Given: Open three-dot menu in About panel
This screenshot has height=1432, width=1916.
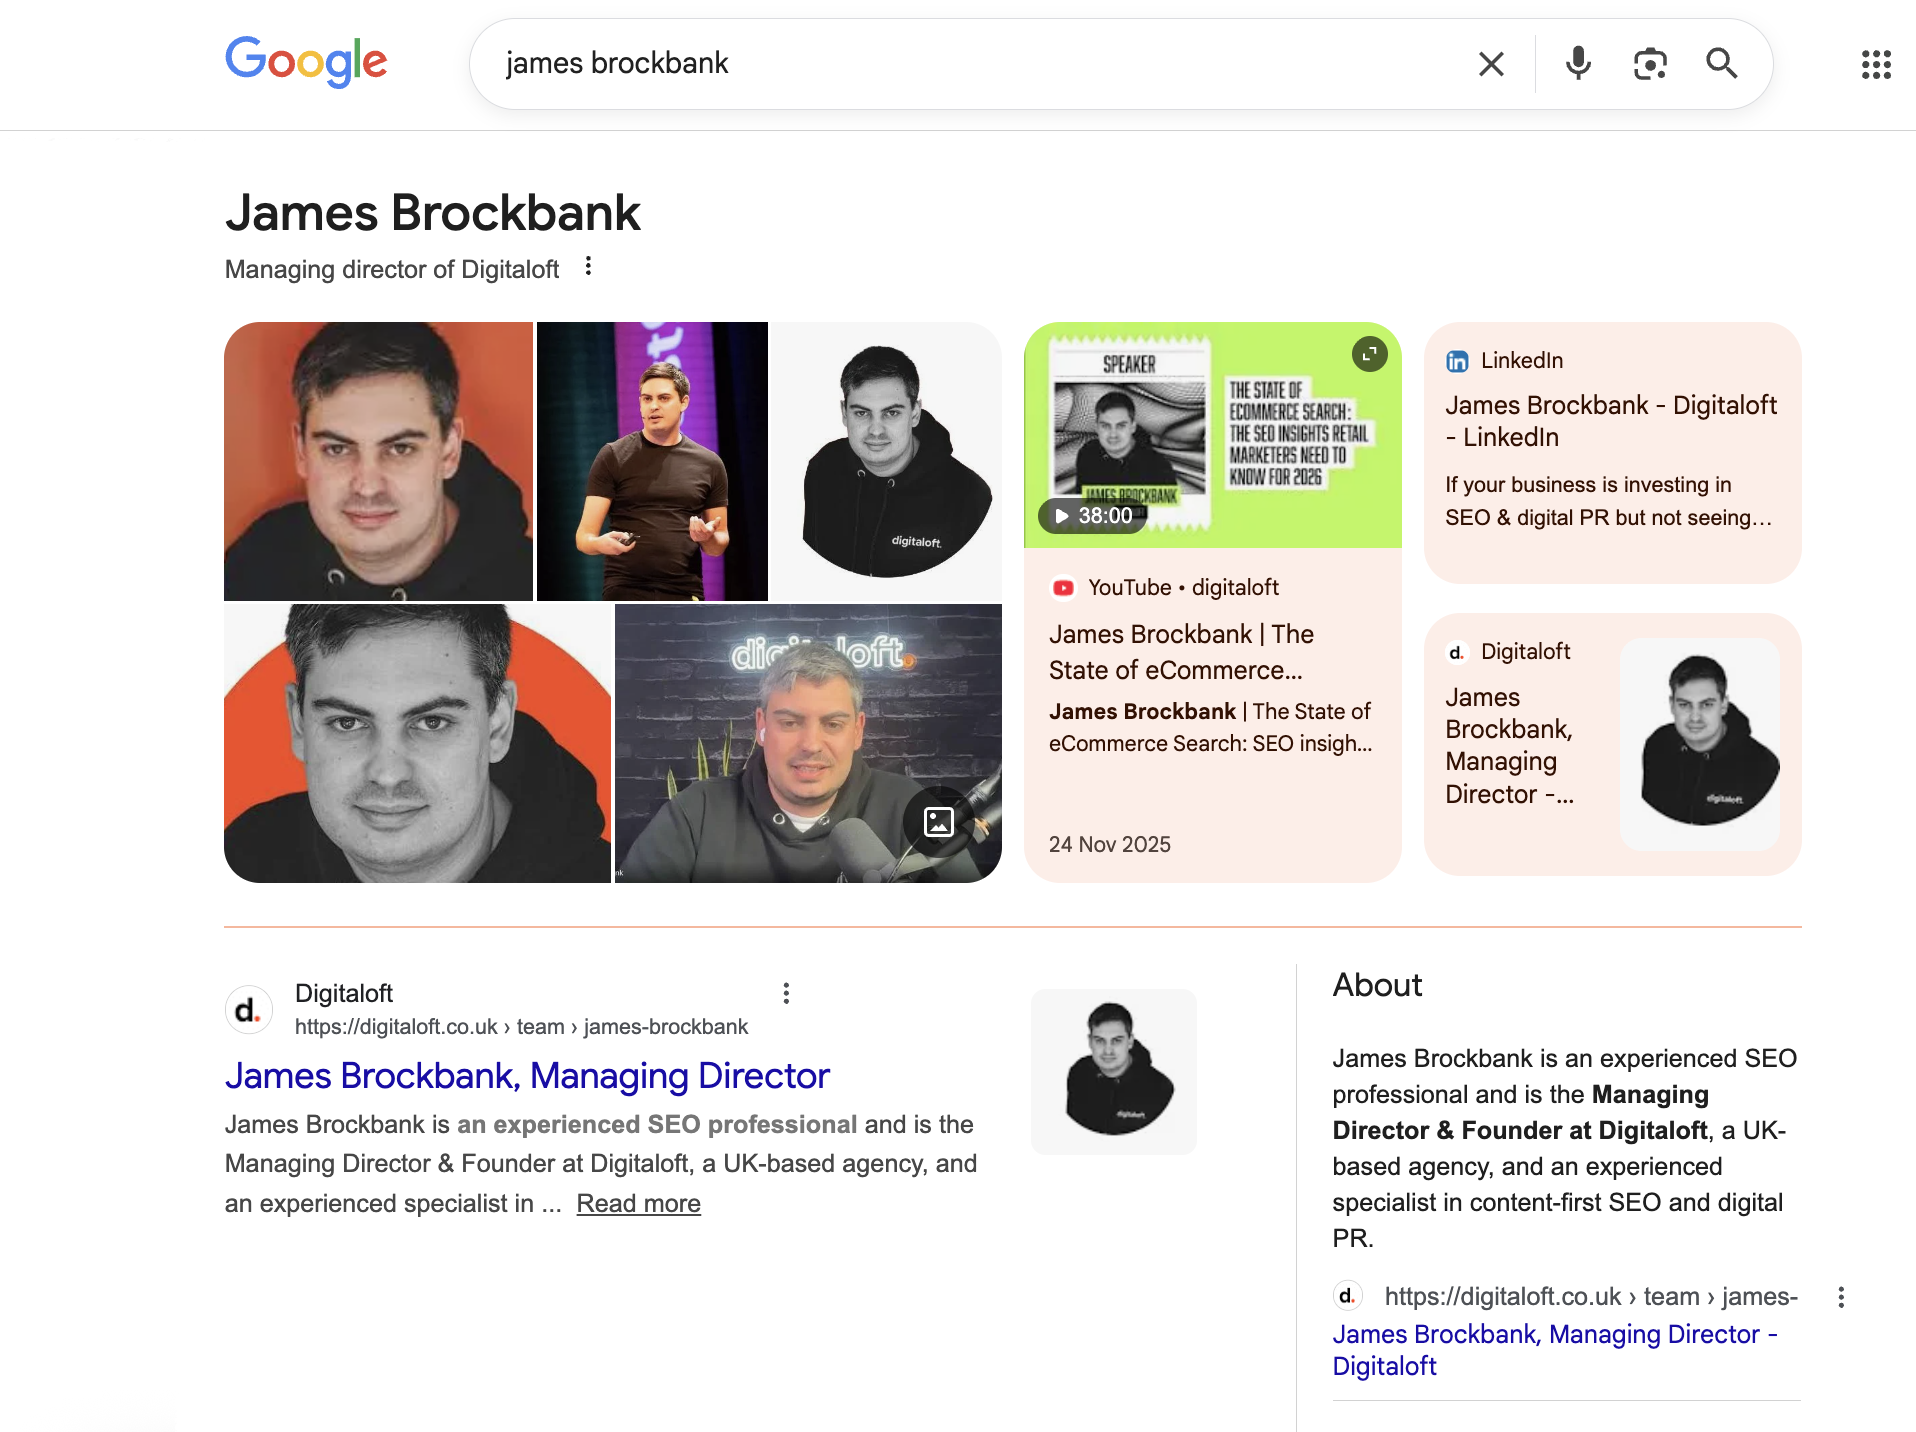Looking at the screenshot, I should (1841, 1297).
